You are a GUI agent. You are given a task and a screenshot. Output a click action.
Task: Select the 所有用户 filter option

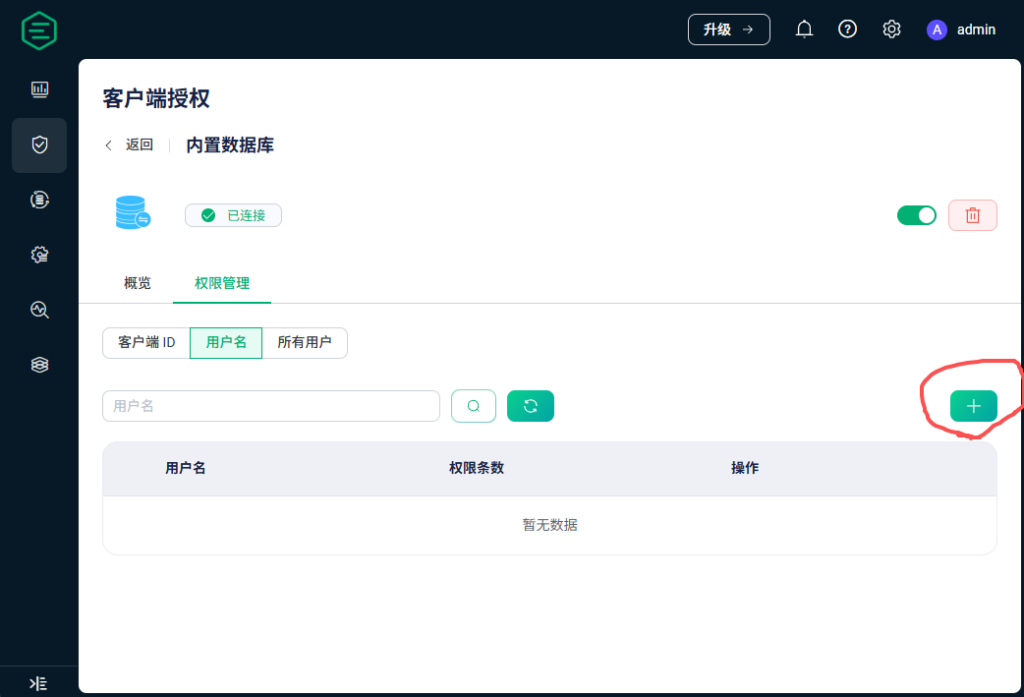point(304,342)
